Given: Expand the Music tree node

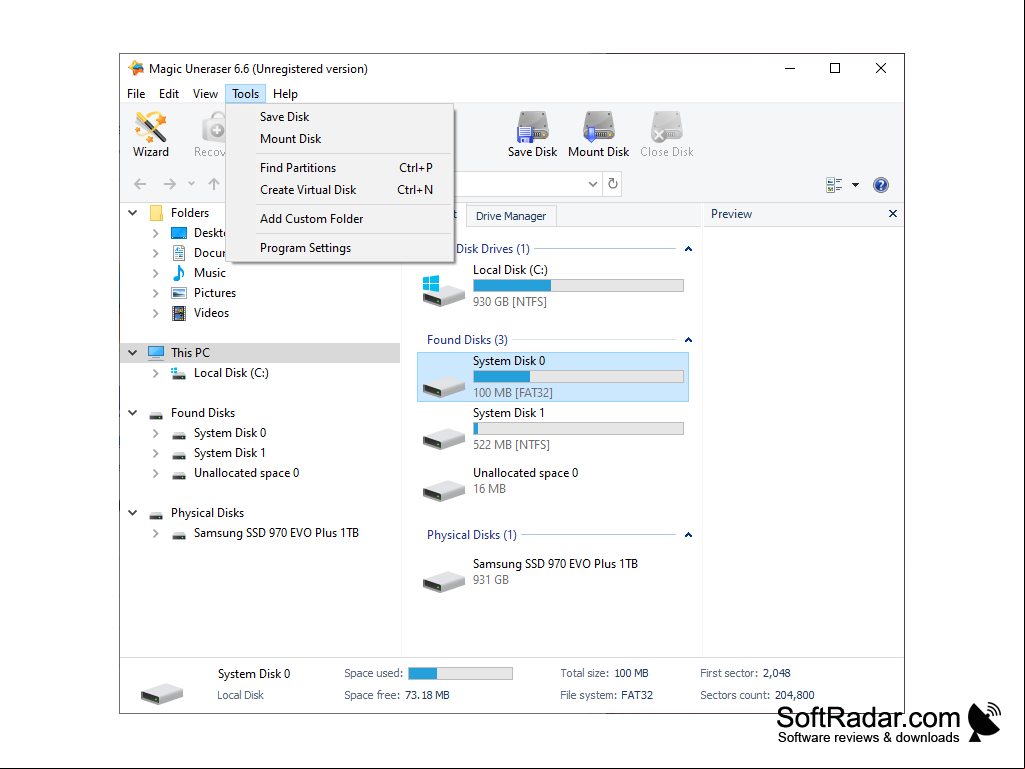Looking at the screenshot, I should click(155, 273).
